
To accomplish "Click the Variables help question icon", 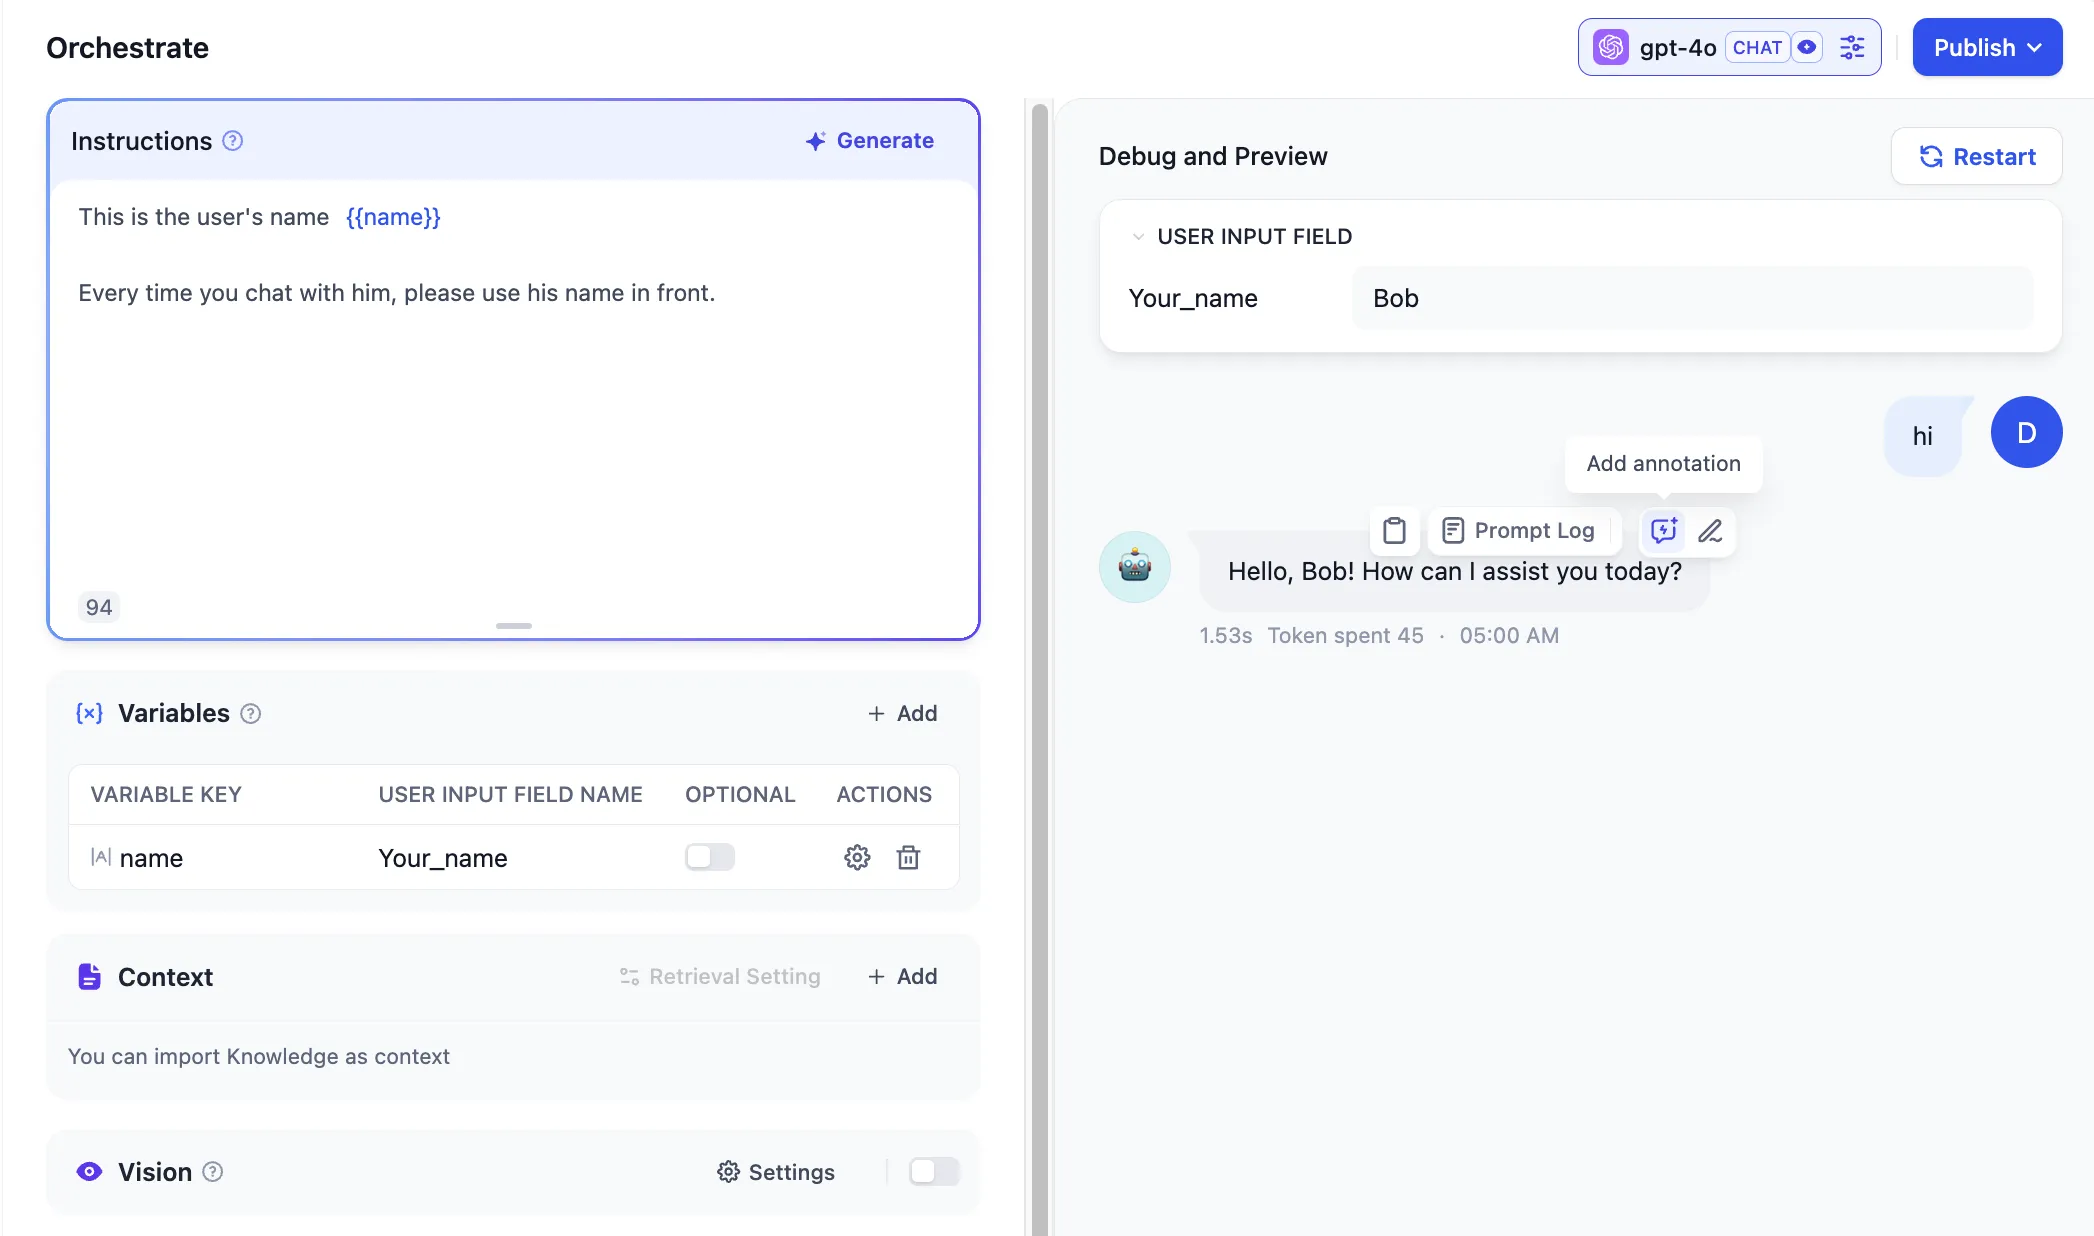I will tap(251, 714).
